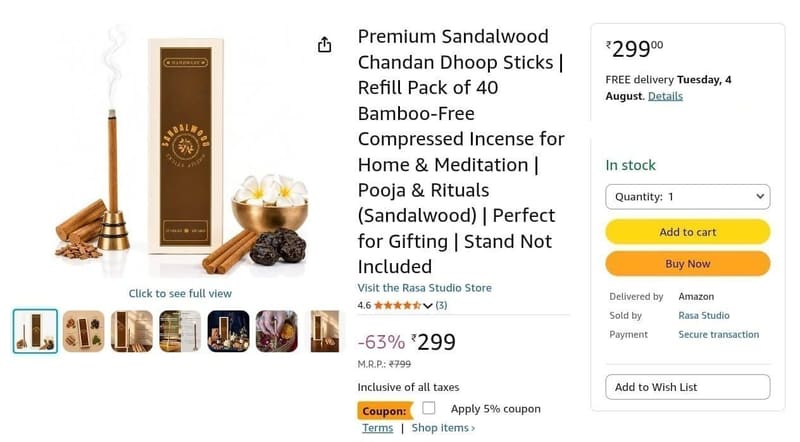Click the orange star rating icons

[397, 305]
